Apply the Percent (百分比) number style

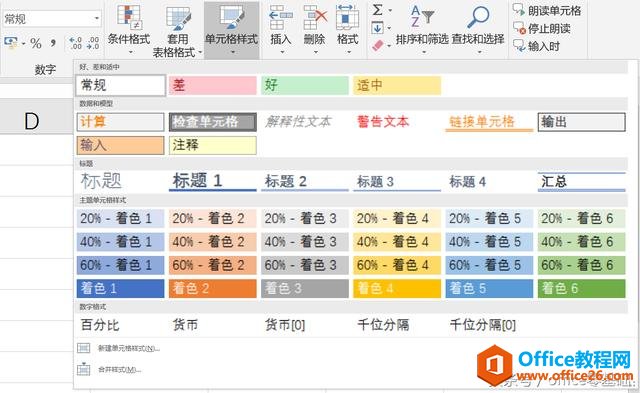pos(120,325)
